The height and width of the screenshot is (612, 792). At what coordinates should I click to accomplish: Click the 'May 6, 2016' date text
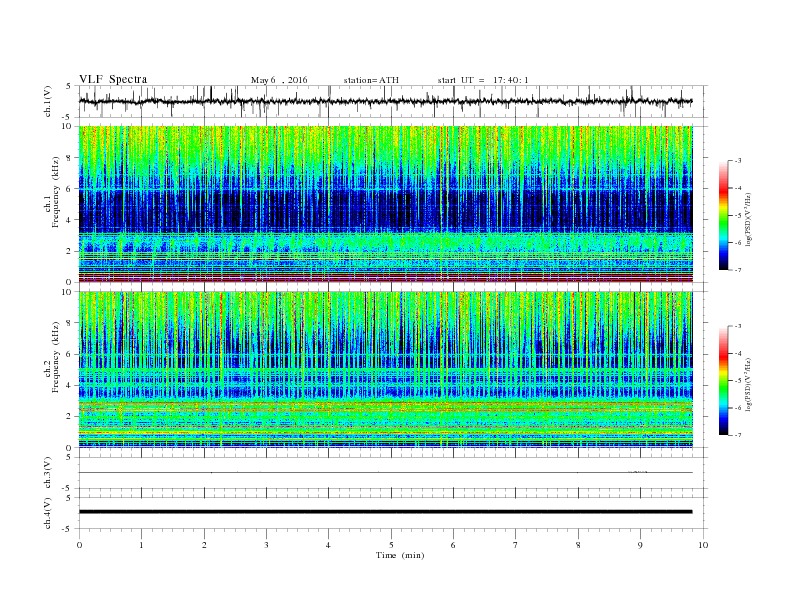click(x=279, y=80)
